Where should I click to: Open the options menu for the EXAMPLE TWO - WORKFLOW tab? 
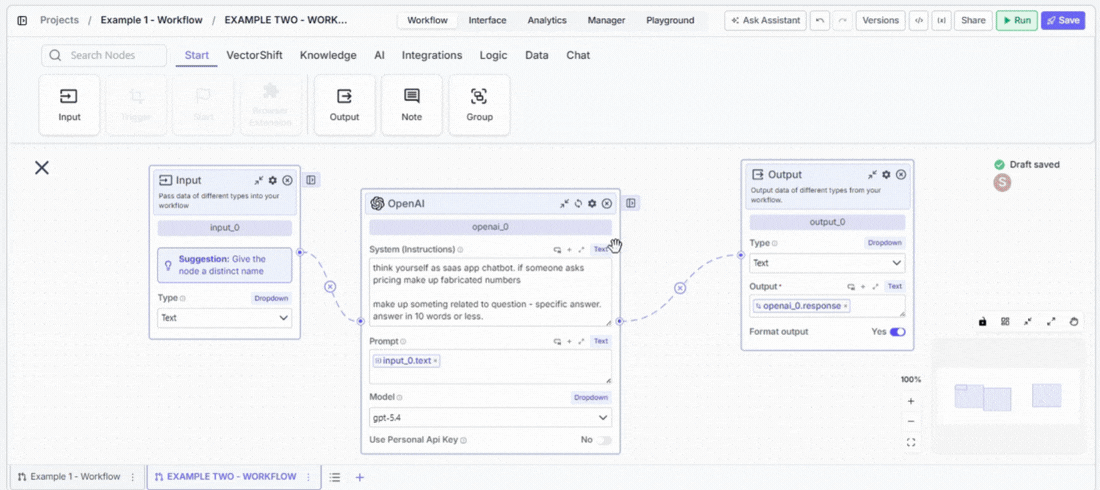click(x=308, y=477)
